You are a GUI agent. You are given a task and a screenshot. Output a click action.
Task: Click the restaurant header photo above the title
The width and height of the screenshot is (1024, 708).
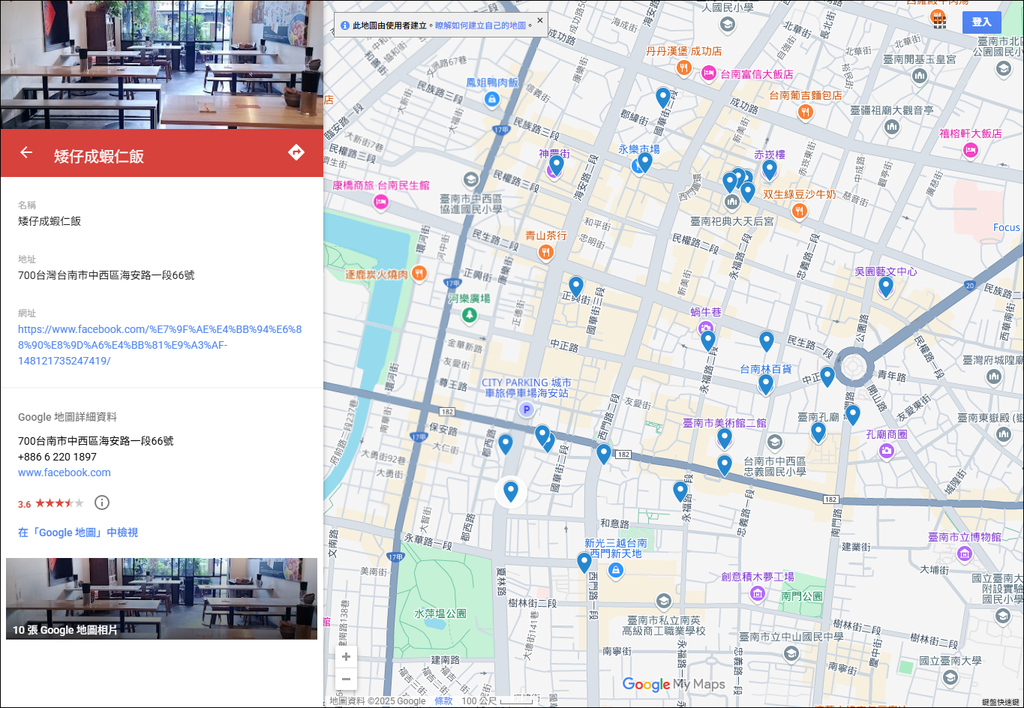pos(161,64)
